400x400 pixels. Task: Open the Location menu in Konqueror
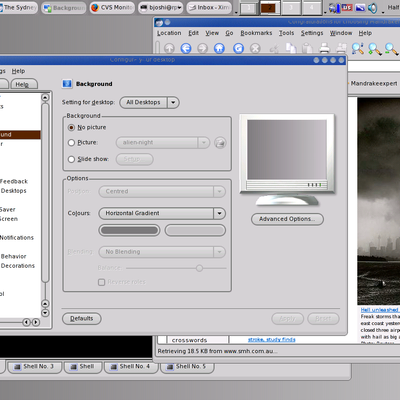[169, 33]
